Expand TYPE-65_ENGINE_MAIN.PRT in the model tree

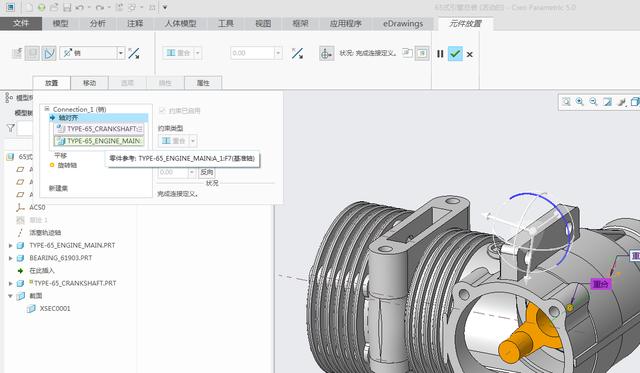(11, 246)
